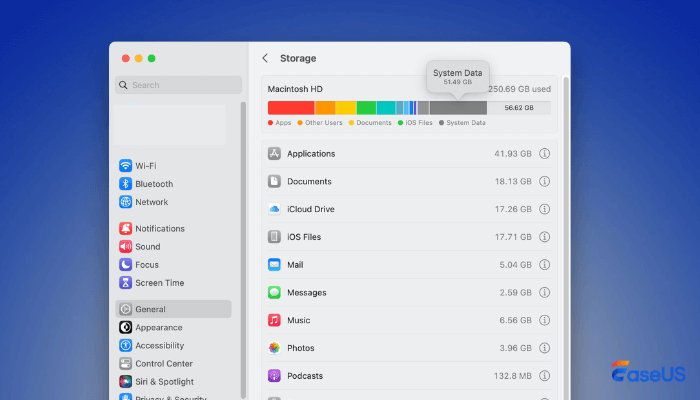Click the iCloud Drive cloud icon
Viewport: 700px width, 400px height.
[274, 209]
